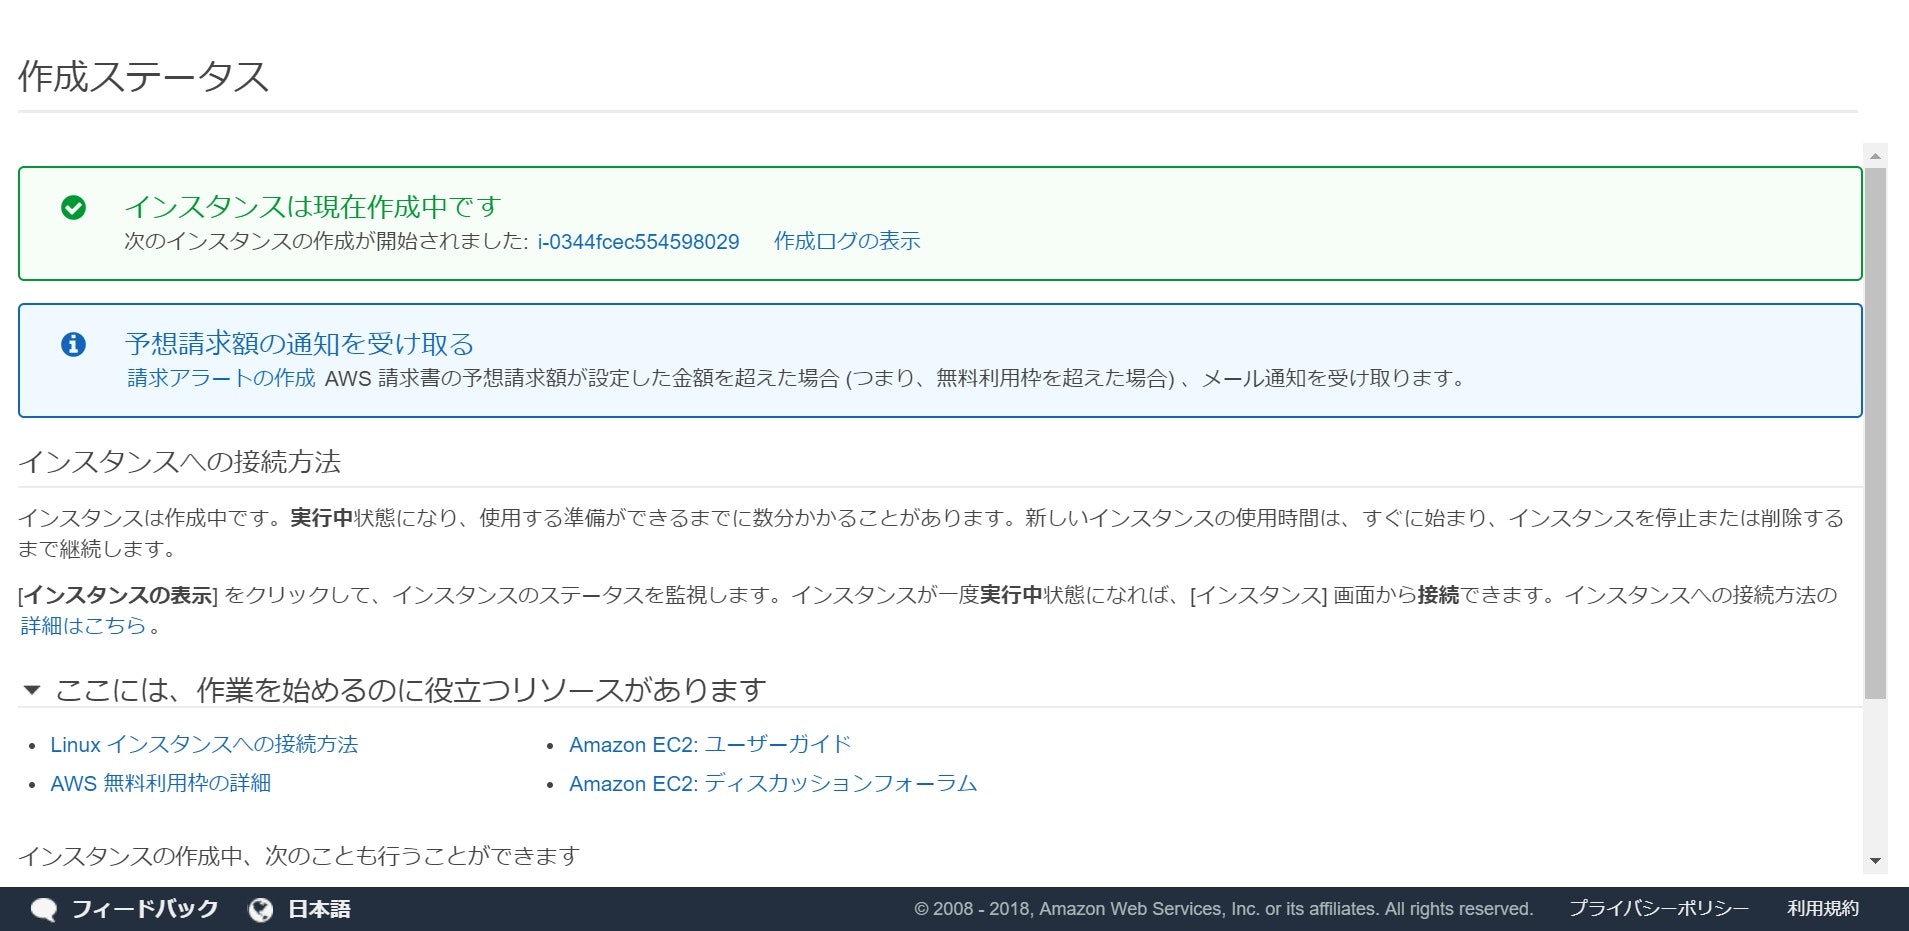Open AWS 無料利用枠の詳細 link
The image size is (1909, 931).
click(161, 783)
